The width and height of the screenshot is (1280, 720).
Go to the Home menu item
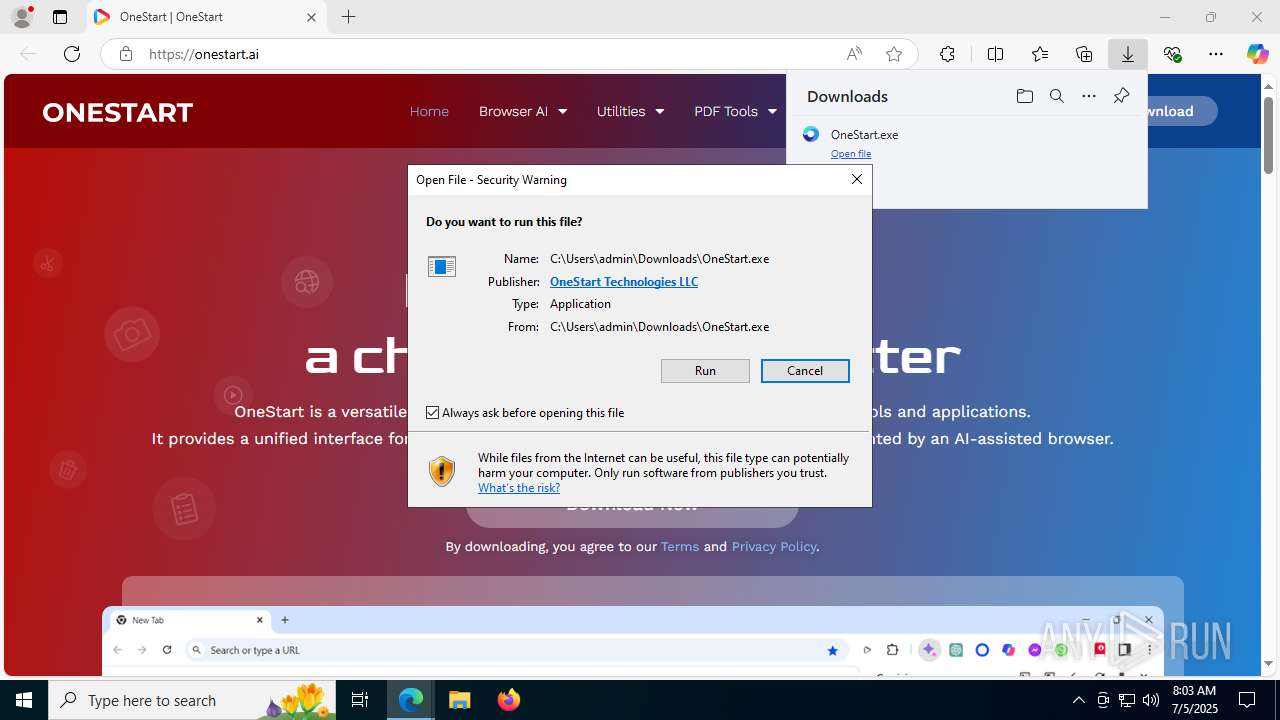point(429,111)
